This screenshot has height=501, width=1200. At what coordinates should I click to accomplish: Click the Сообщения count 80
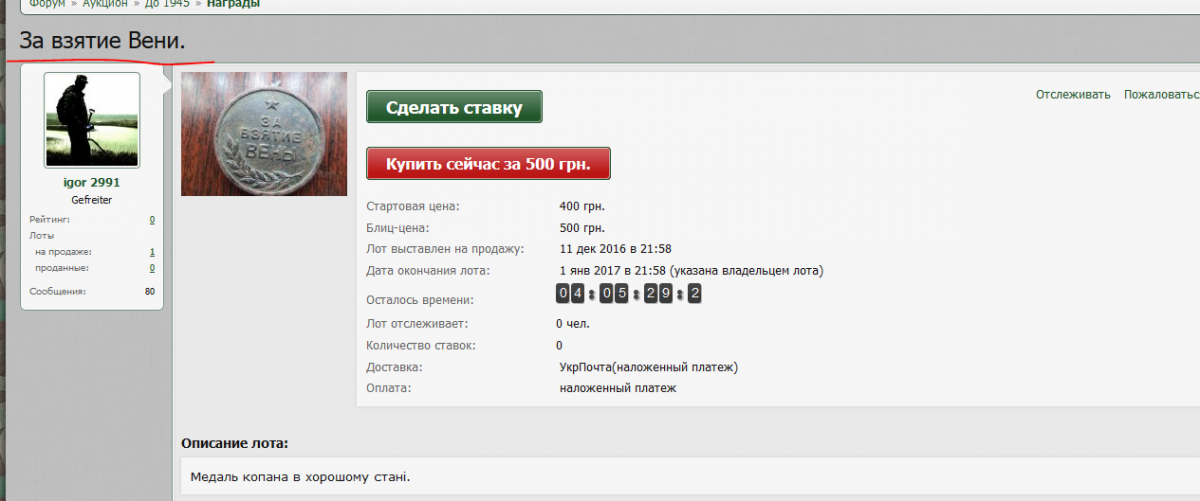149,291
